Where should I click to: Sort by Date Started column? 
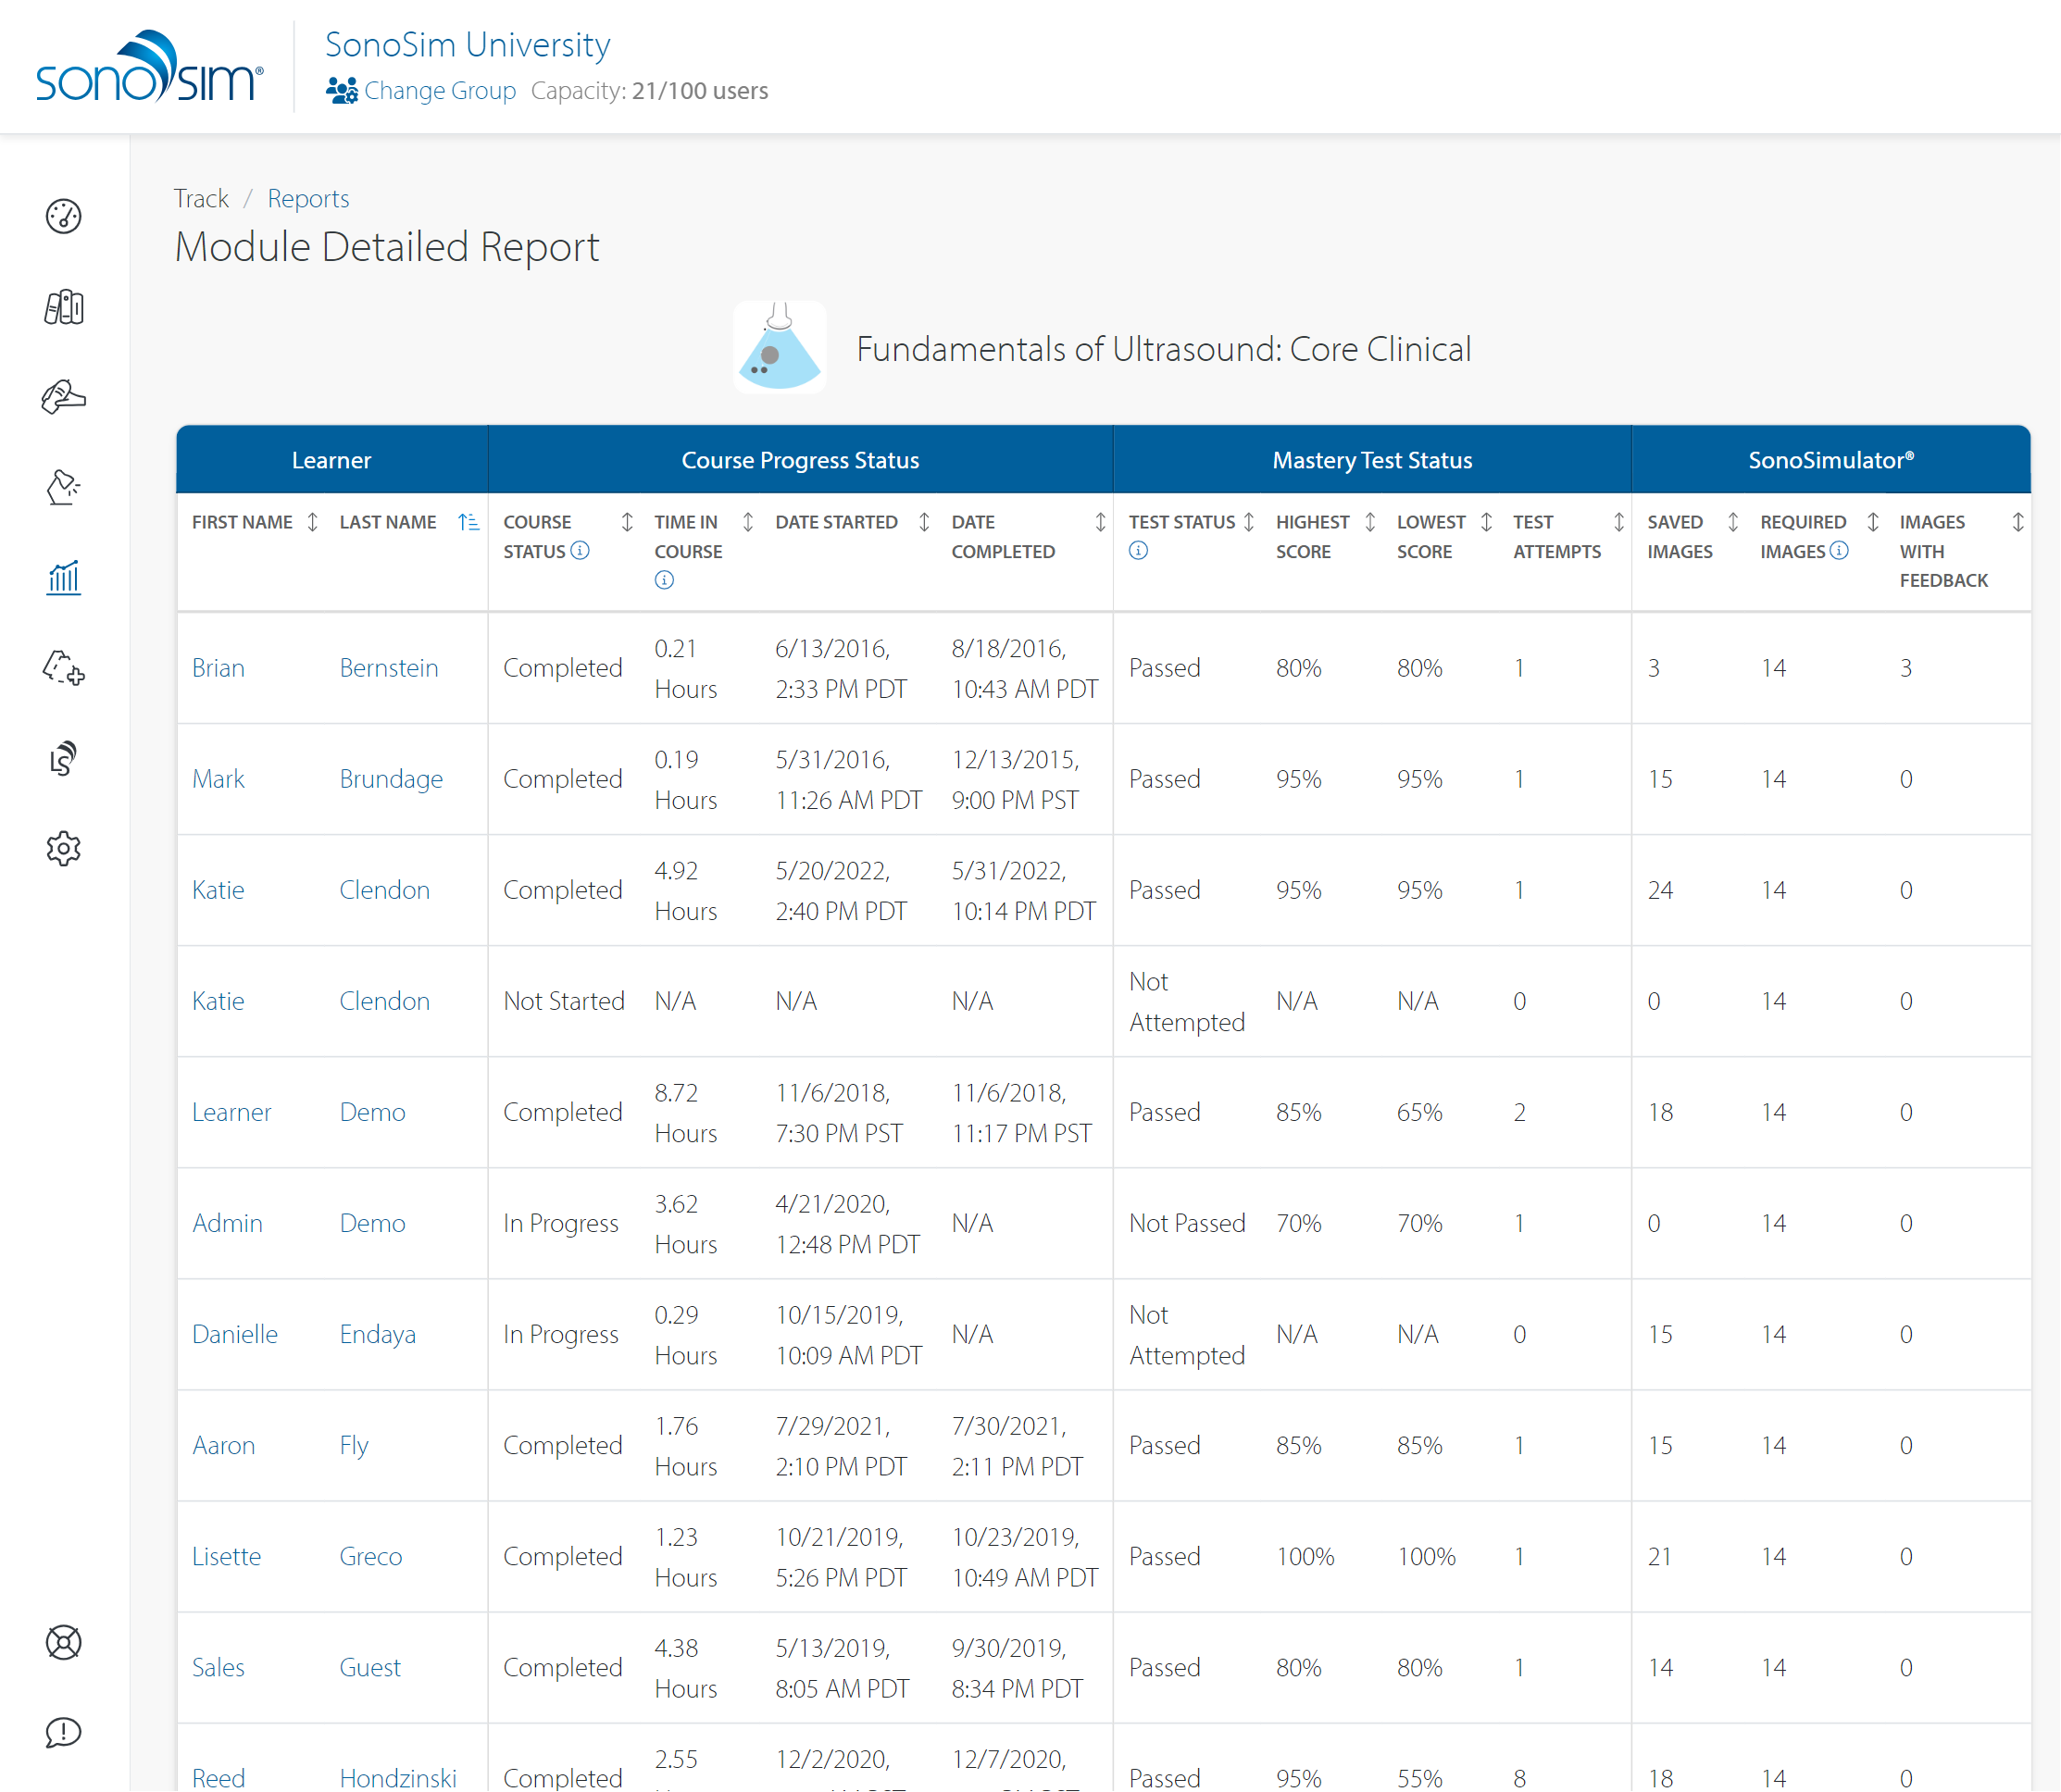[x=924, y=522]
